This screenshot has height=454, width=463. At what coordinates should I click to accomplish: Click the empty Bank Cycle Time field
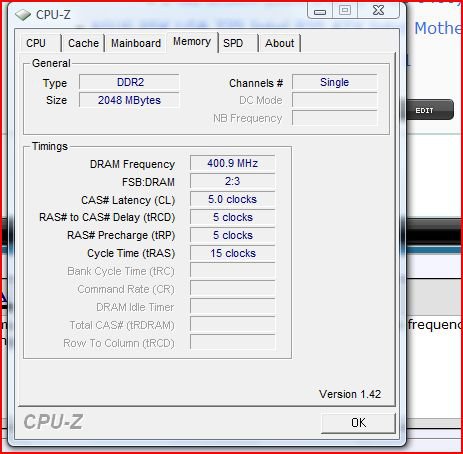(x=233, y=271)
